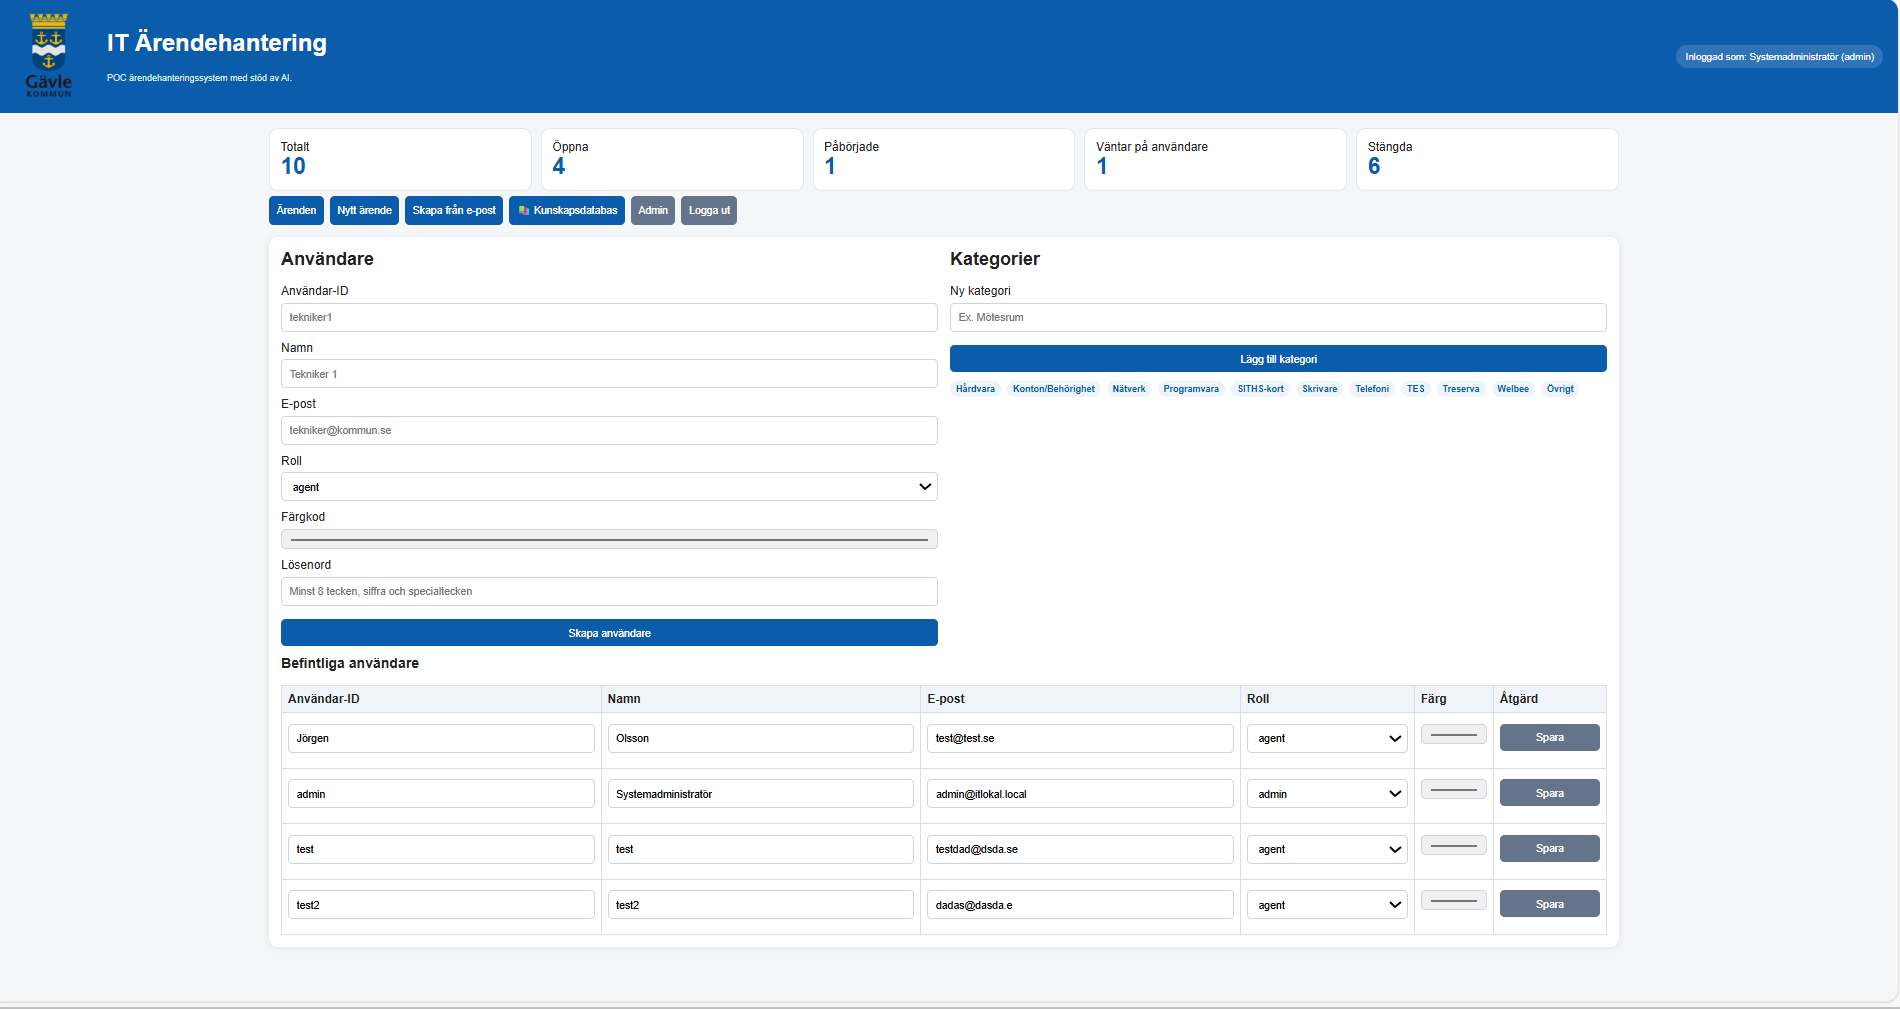Open Kunskapsdatabas with the books icon
1900x1009 pixels.
[x=567, y=211]
